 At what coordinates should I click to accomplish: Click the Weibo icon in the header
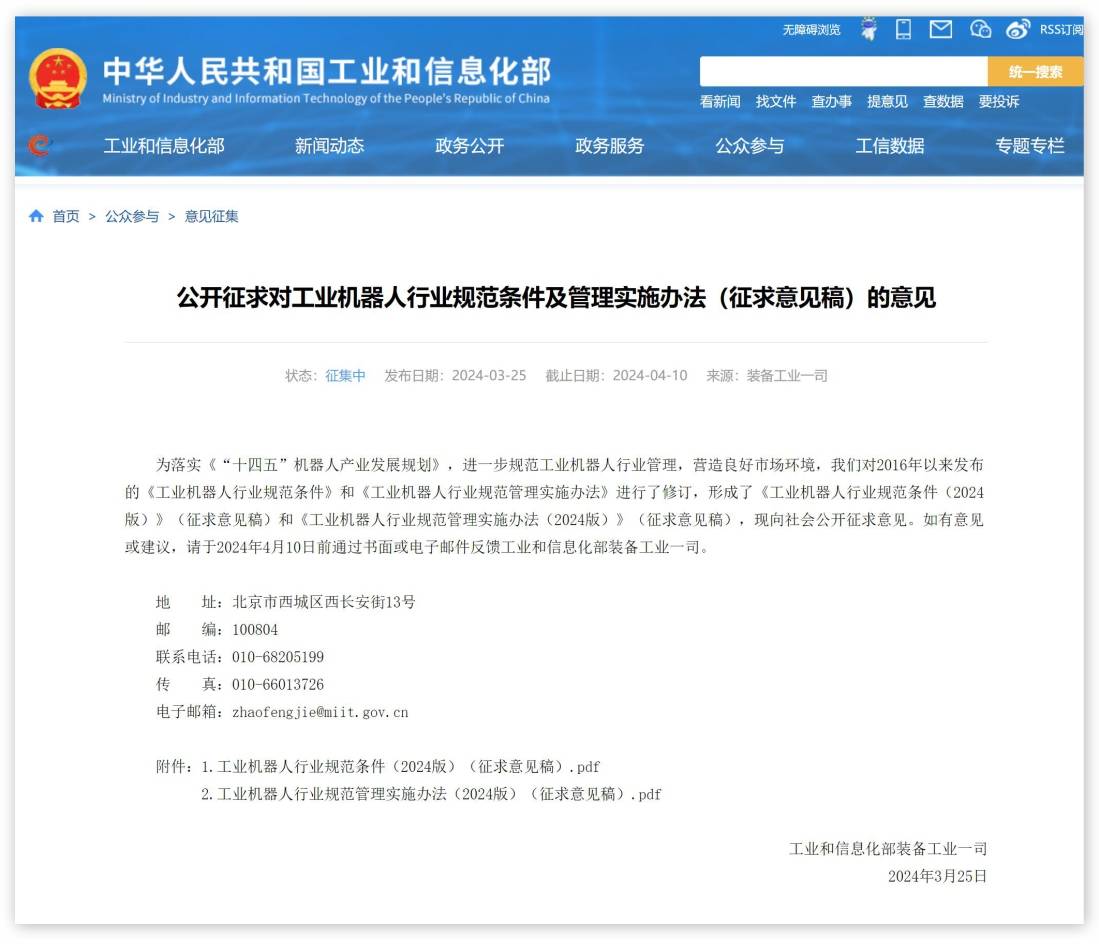tap(1017, 30)
